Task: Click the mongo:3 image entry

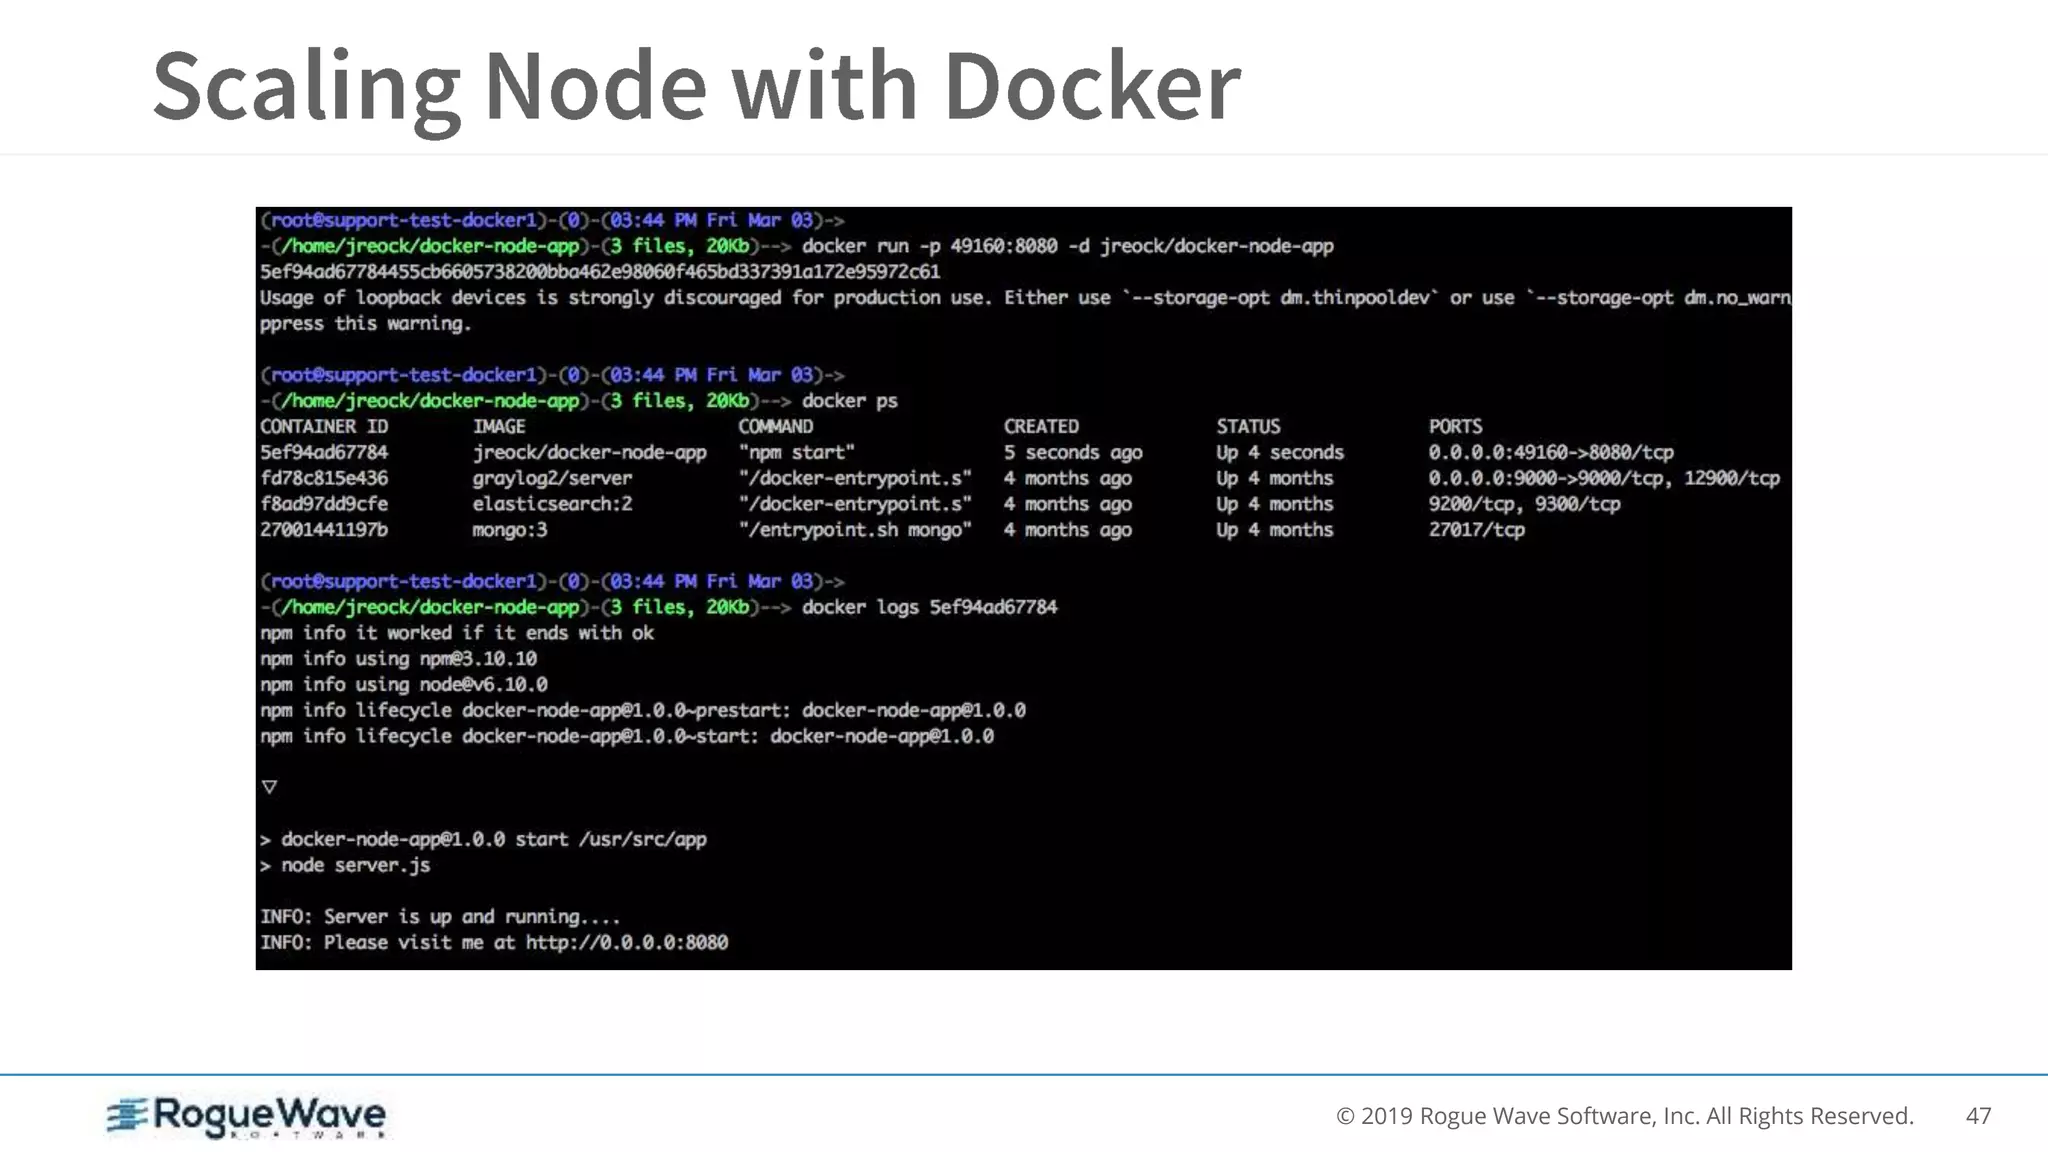Action: click(x=509, y=530)
